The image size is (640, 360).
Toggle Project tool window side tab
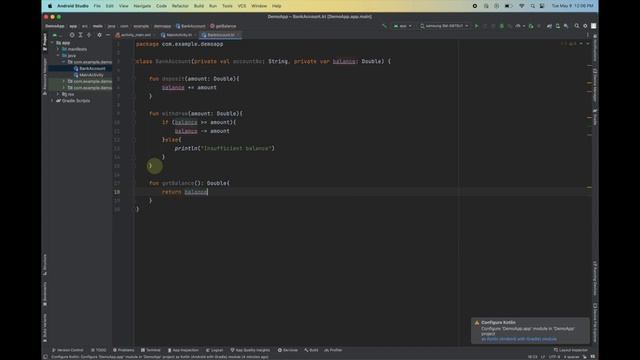point(44,42)
